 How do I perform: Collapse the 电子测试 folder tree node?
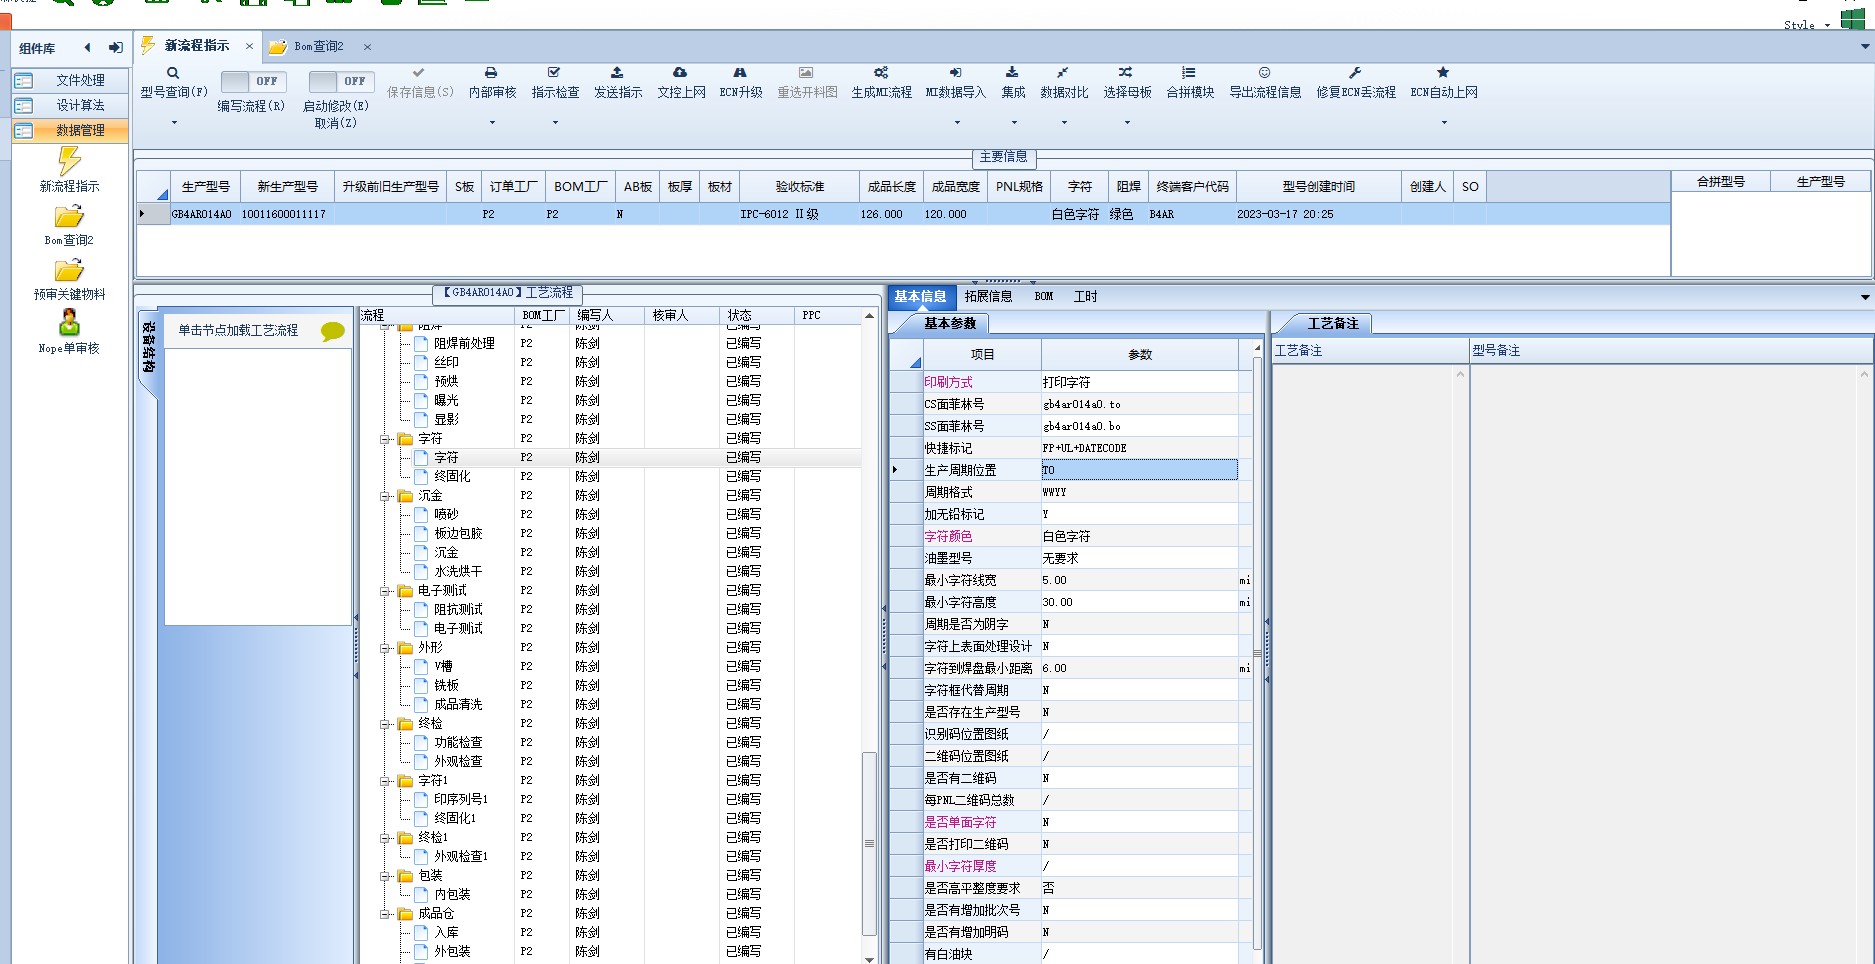385,591
